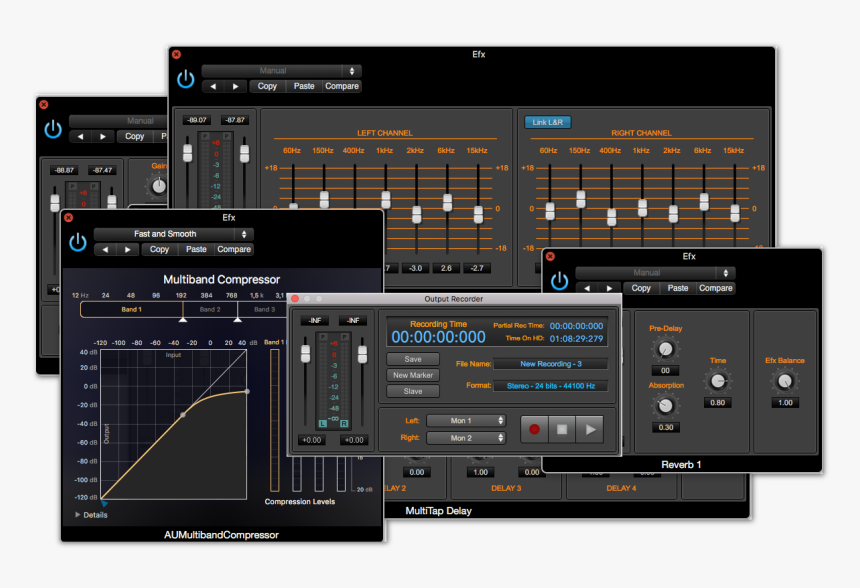The image size is (860, 588).
Task: Click Time knob in Reverb
Action: [718, 381]
